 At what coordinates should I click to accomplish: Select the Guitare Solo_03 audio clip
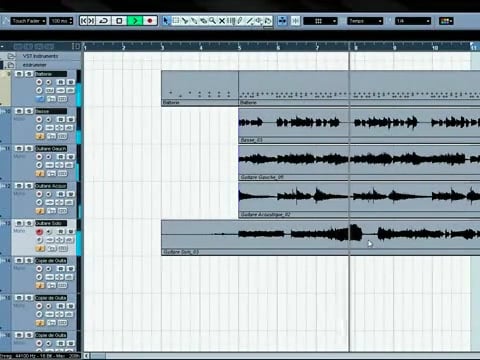point(321,238)
